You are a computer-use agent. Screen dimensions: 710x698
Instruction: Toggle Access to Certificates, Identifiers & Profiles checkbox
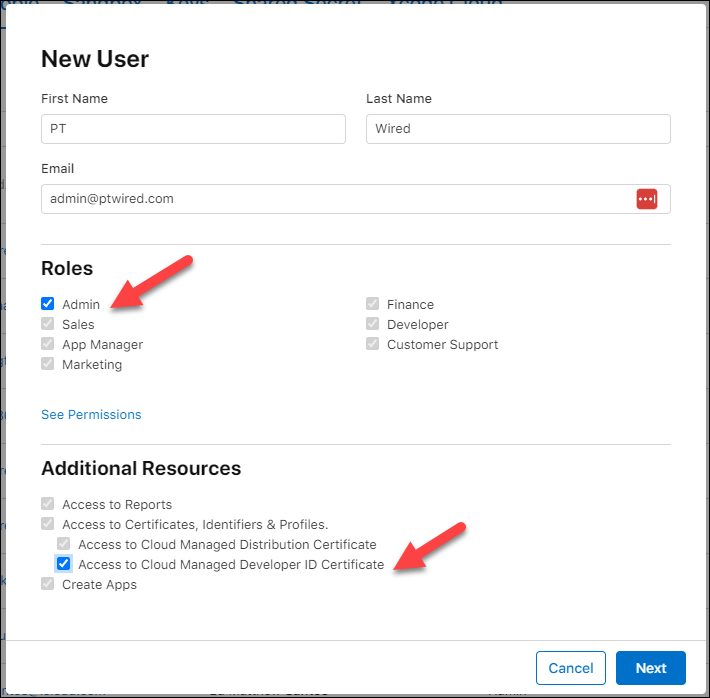pyautogui.click(x=48, y=524)
